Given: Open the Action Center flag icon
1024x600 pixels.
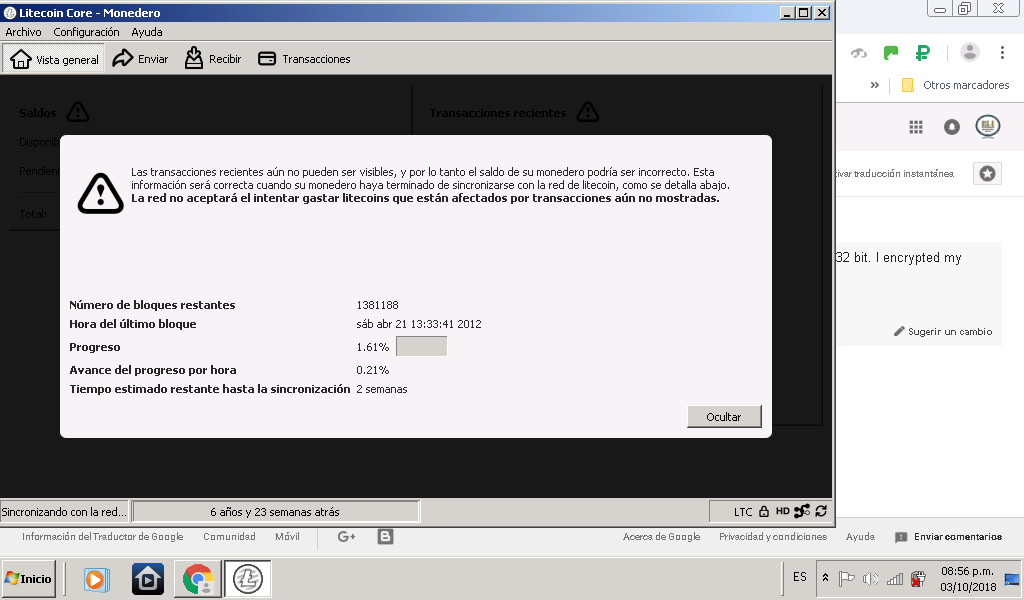Looking at the screenshot, I should pos(846,578).
